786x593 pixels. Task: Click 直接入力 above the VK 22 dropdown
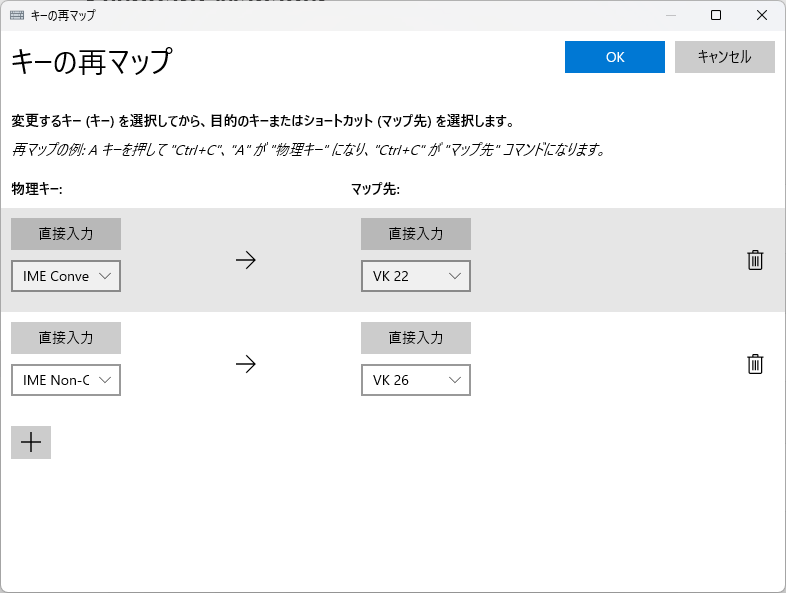(x=416, y=234)
